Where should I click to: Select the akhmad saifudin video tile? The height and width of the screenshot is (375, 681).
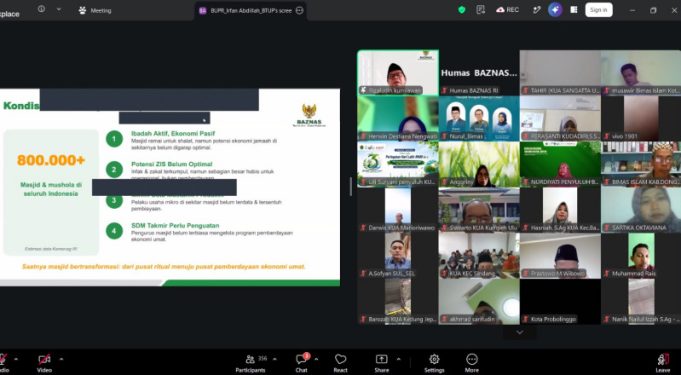[479, 302]
